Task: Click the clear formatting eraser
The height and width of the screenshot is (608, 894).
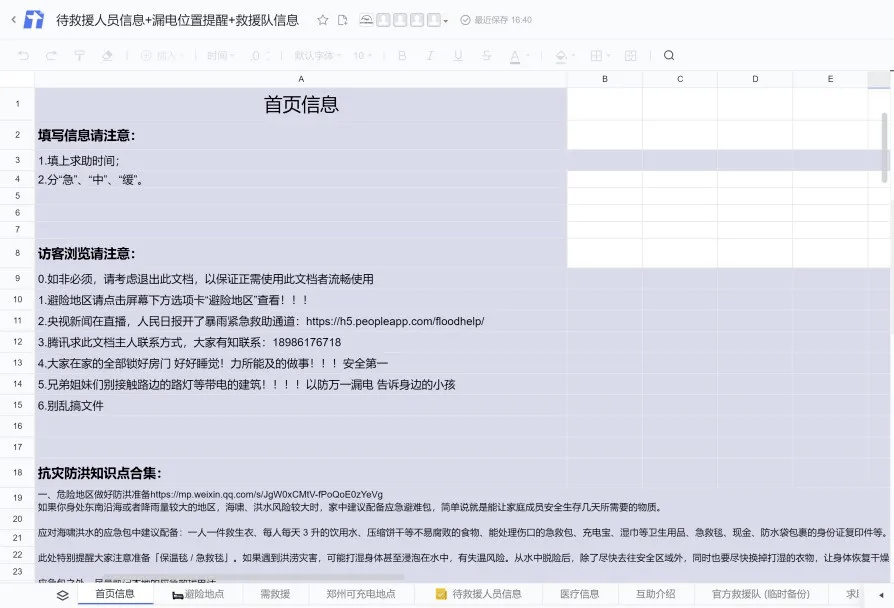Action: pos(107,55)
